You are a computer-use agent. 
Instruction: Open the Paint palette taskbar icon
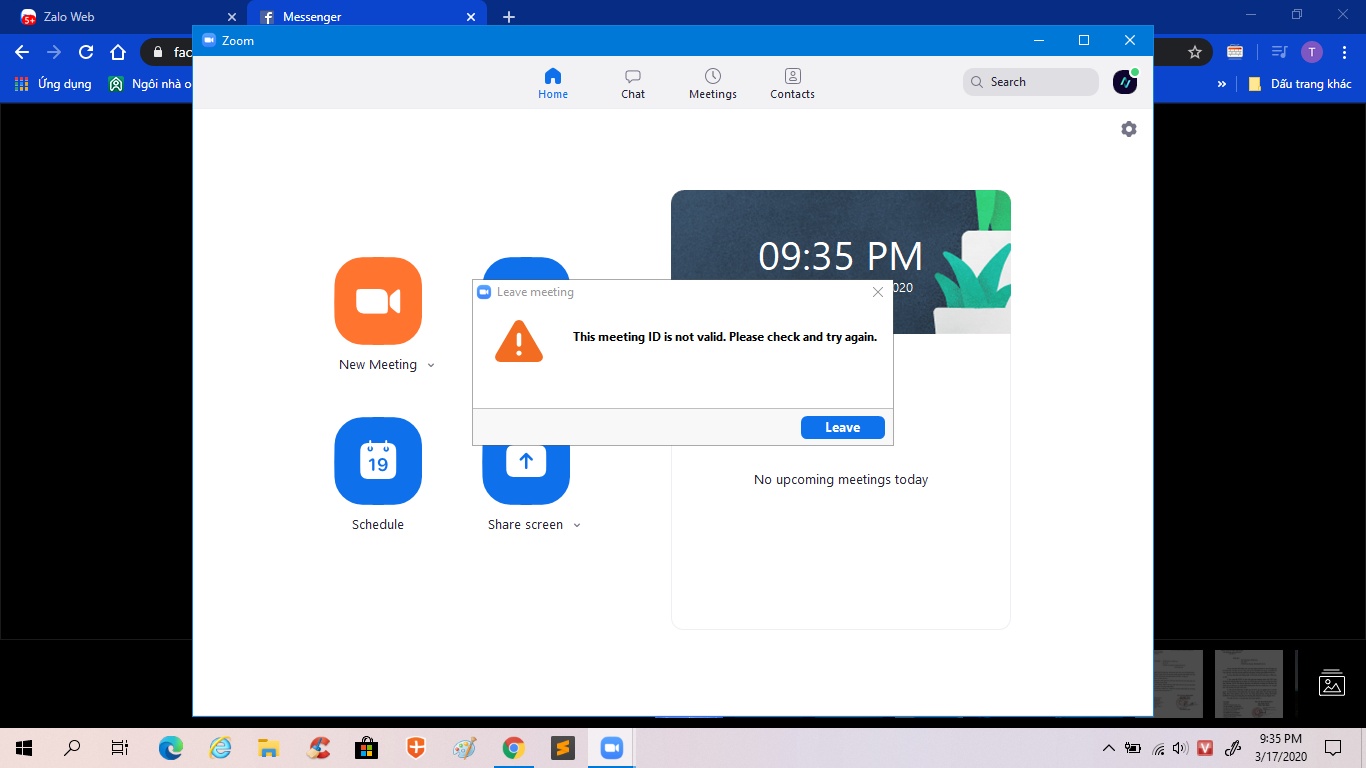465,747
